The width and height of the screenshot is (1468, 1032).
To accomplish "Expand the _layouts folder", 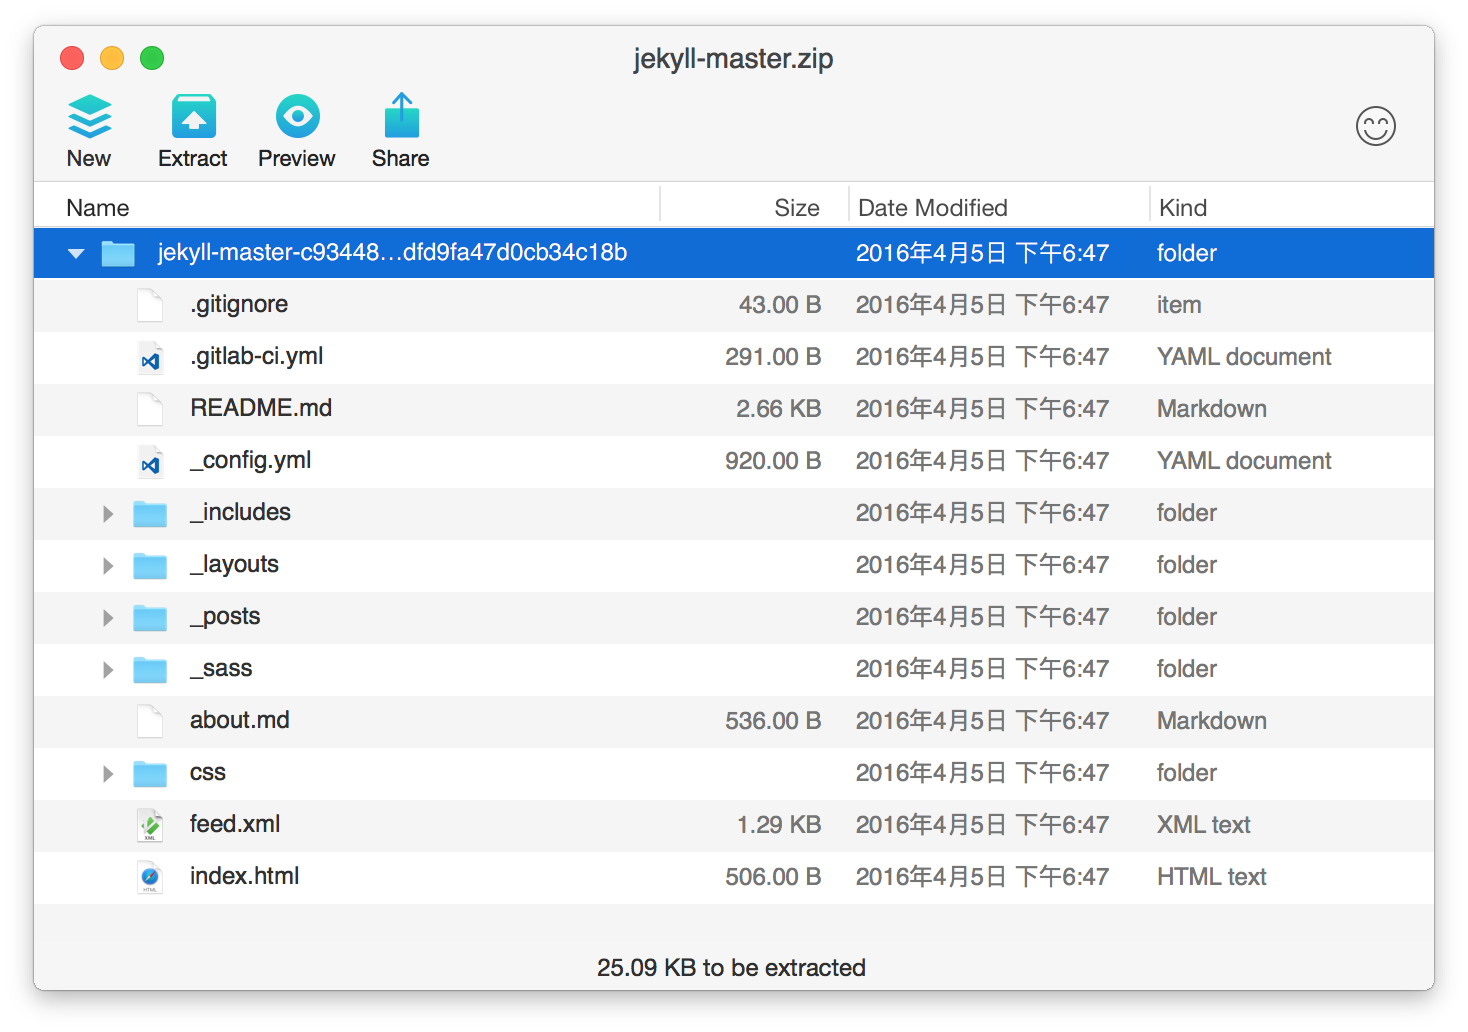I will pyautogui.click(x=108, y=566).
